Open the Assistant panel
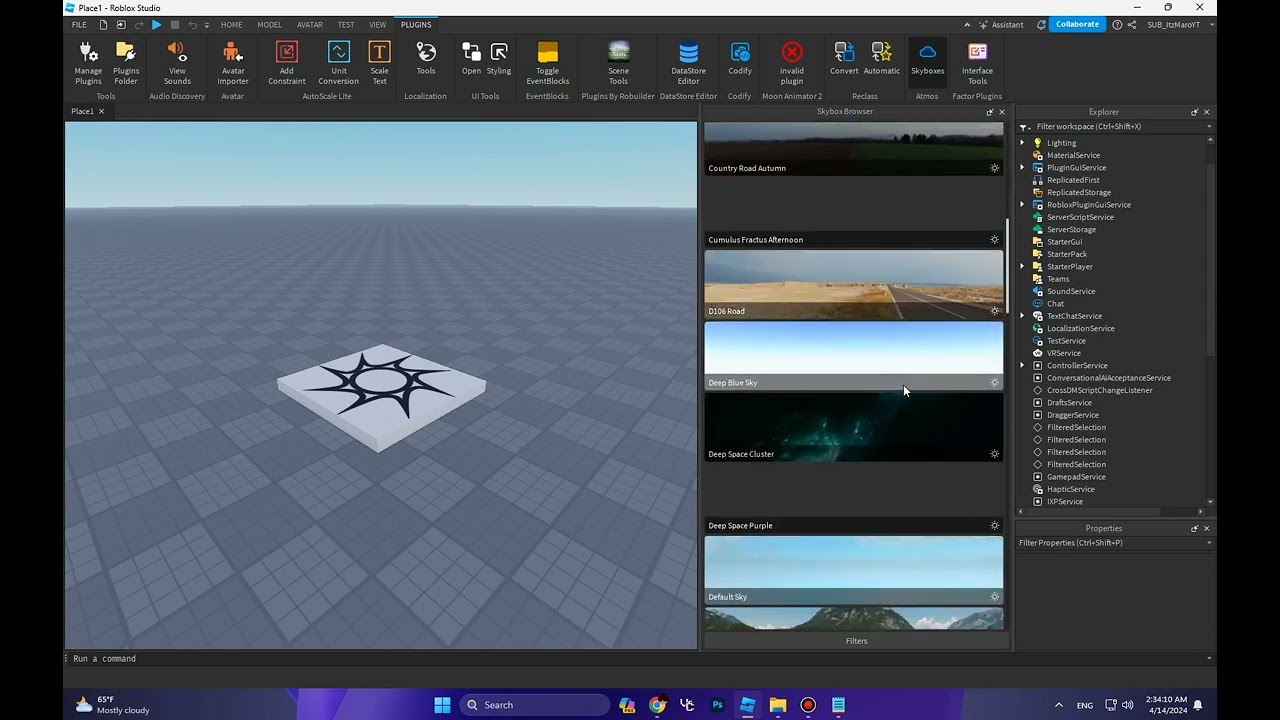This screenshot has height=720, width=1280. tap(1000, 24)
